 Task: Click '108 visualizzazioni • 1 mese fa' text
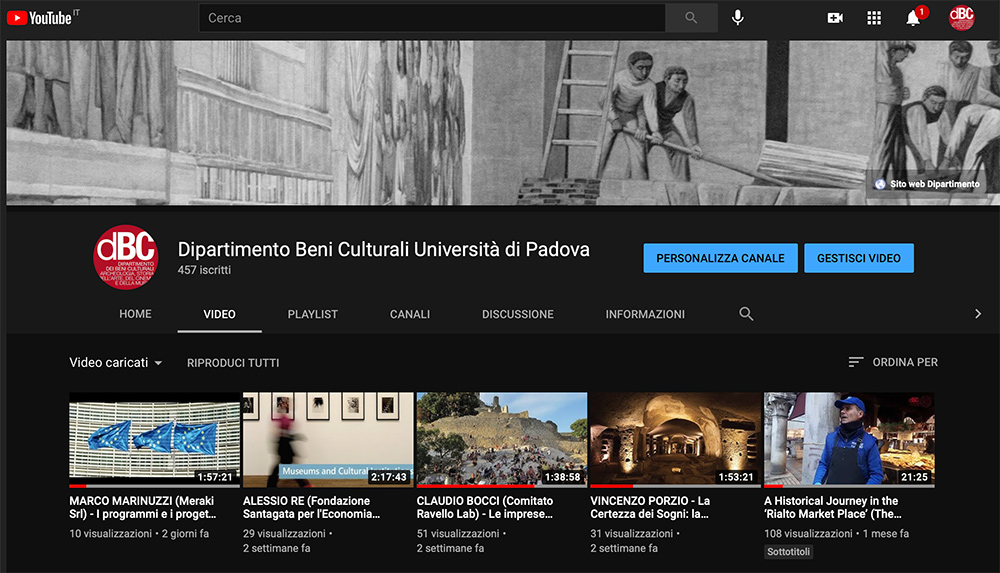[837, 533]
